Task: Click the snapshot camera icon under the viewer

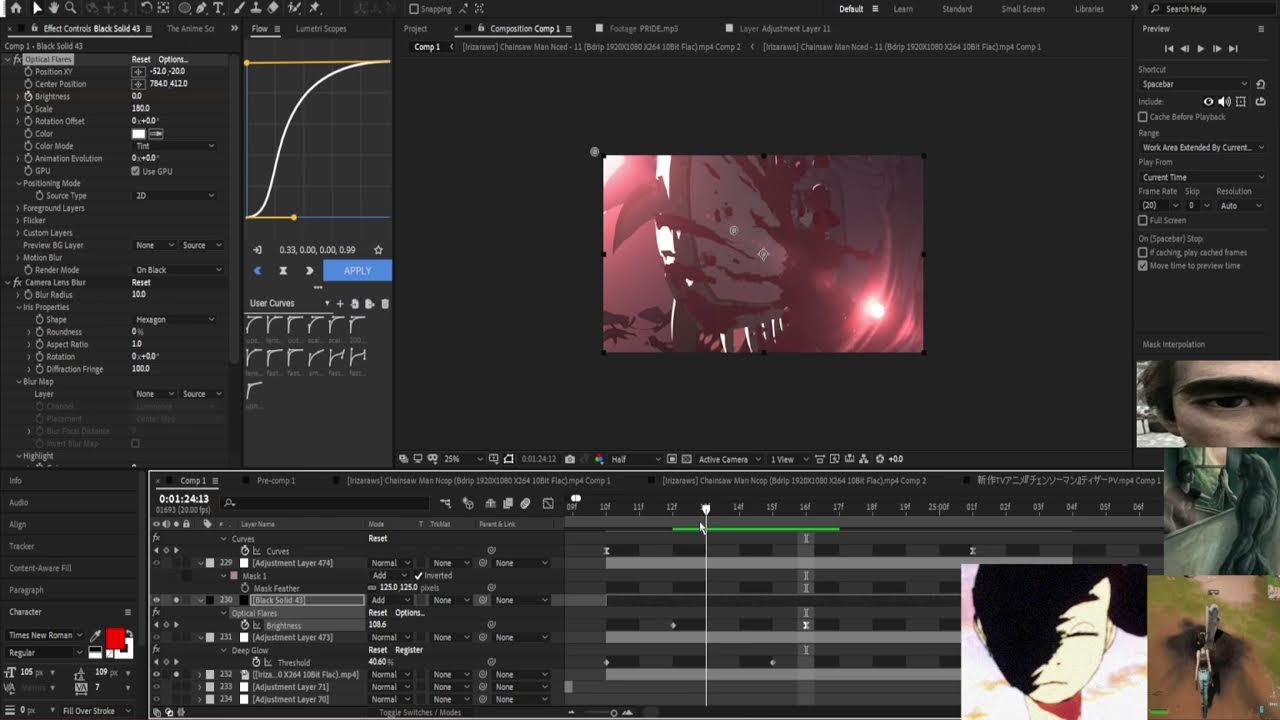Action: (570, 459)
